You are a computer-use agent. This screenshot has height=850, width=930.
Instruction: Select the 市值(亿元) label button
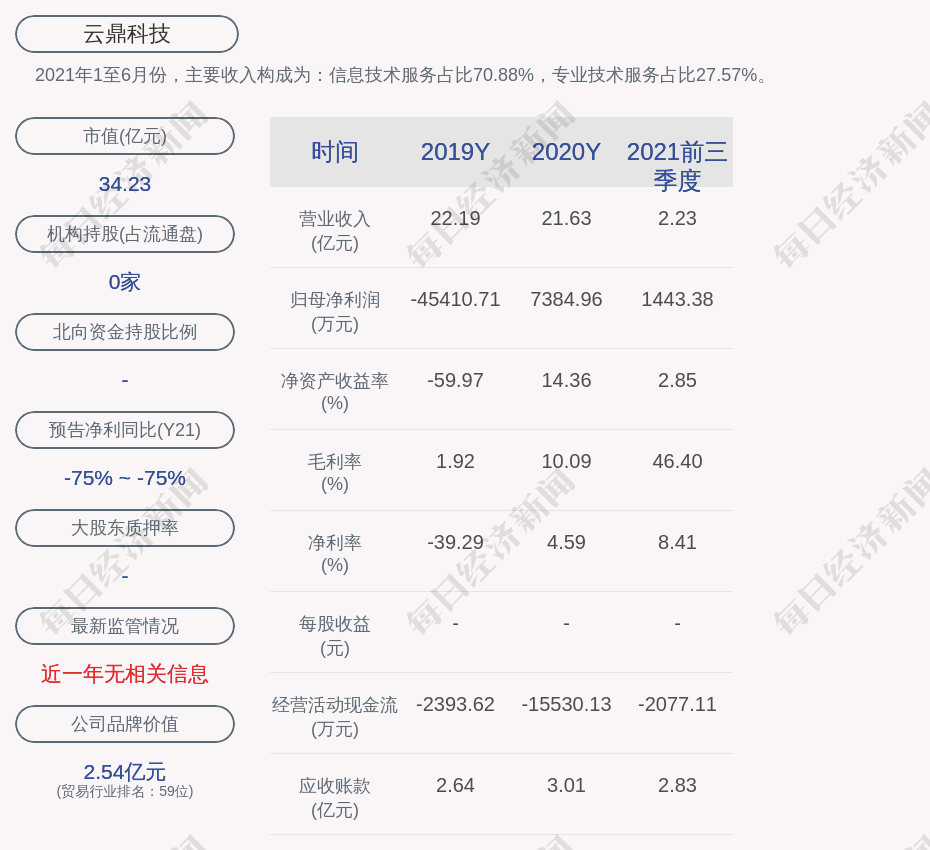(125, 136)
